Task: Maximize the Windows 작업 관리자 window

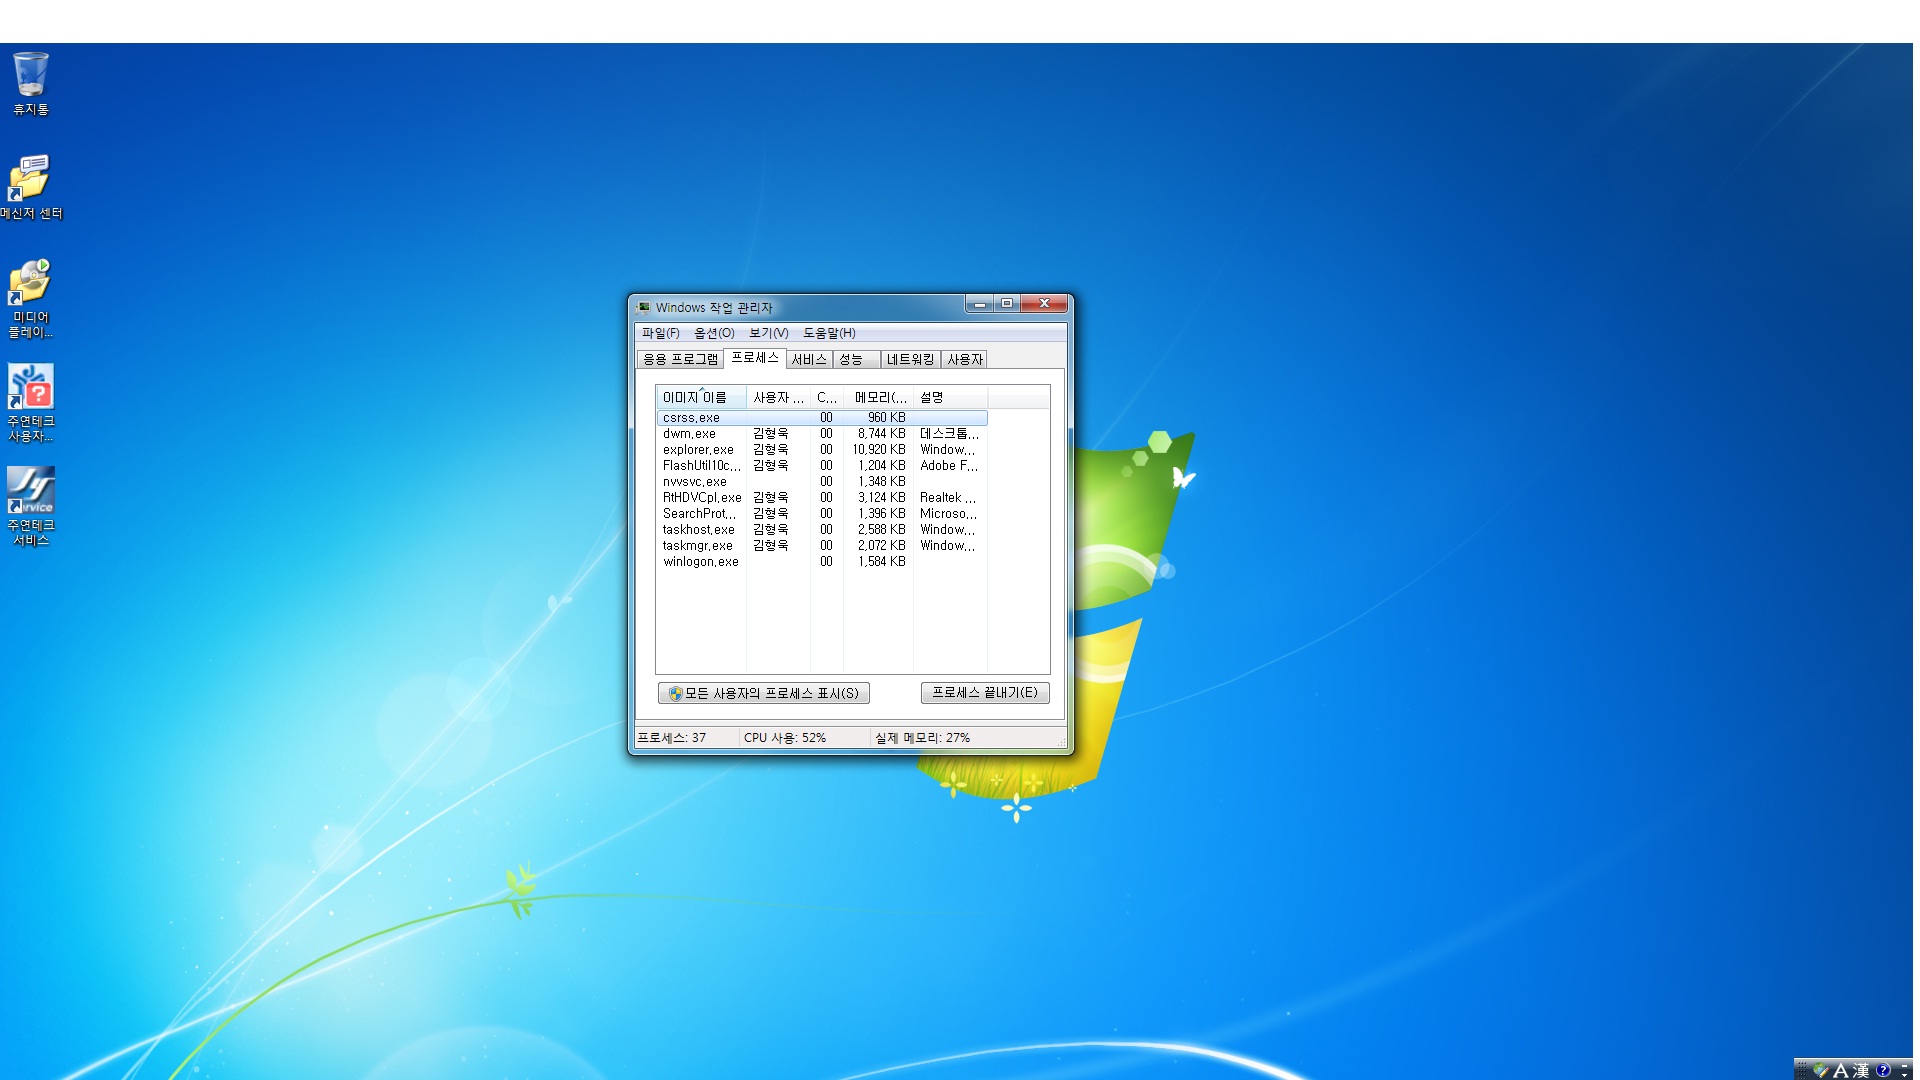Action: pyautogui.click(x=1007, y=304)
